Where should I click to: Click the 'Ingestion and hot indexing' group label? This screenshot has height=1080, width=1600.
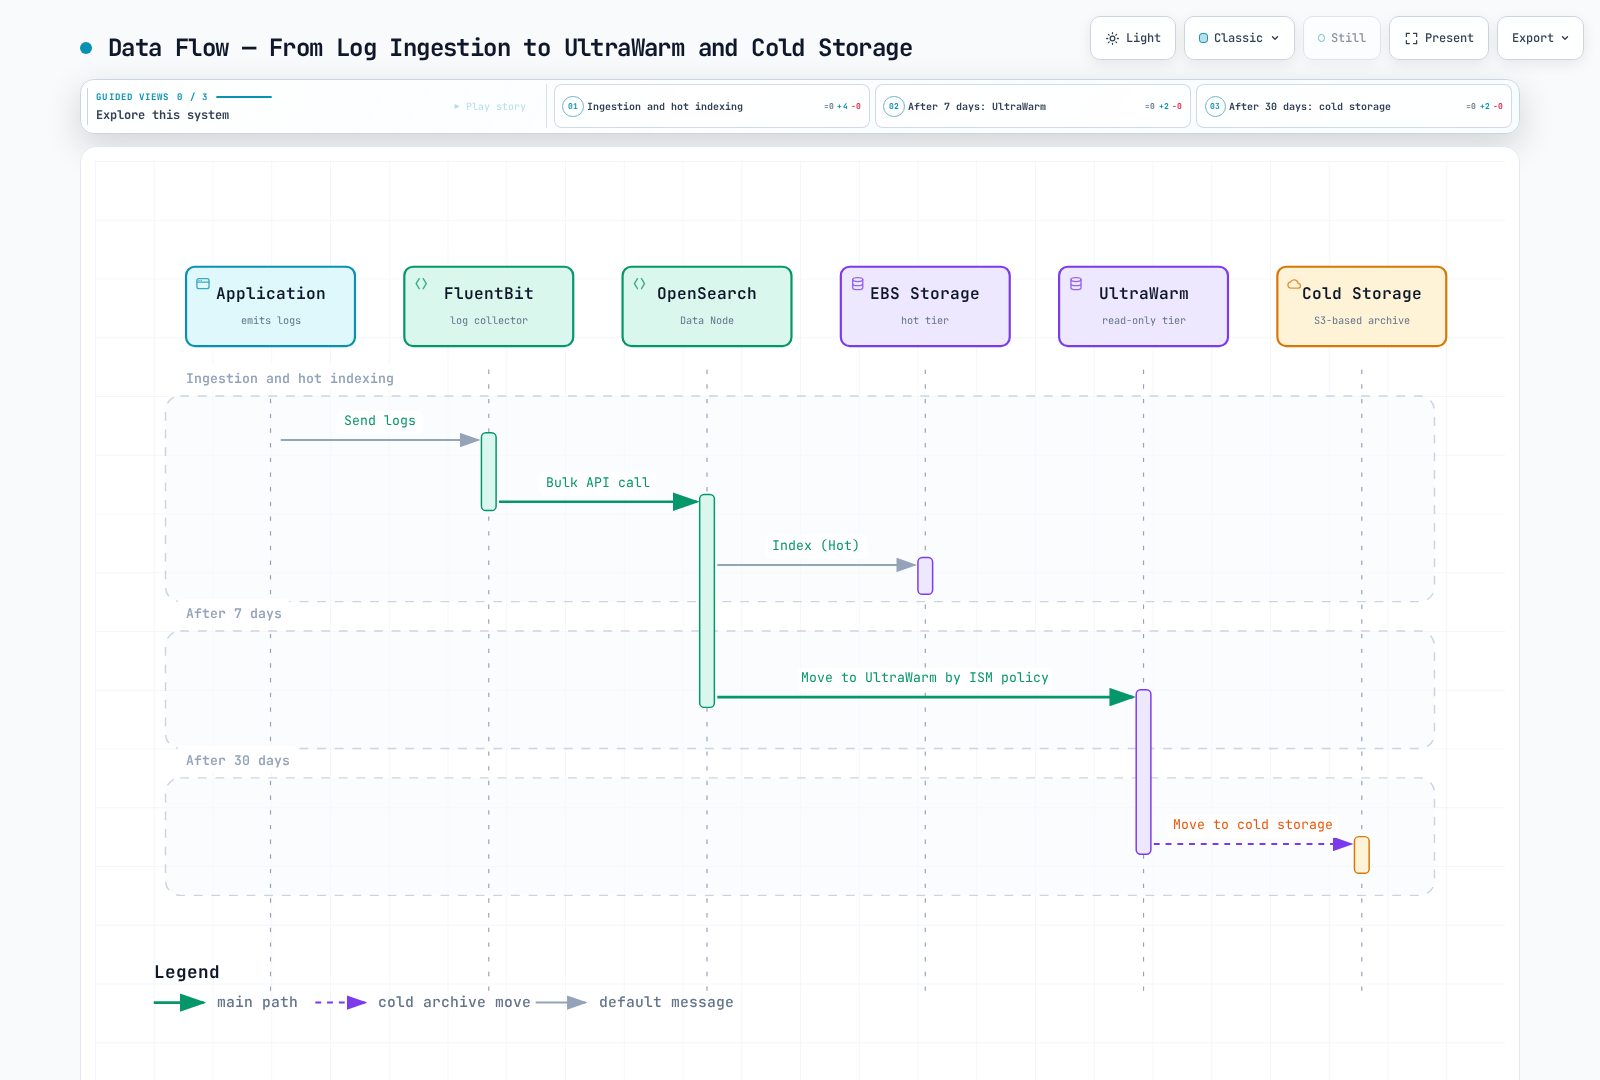point(290,379)
